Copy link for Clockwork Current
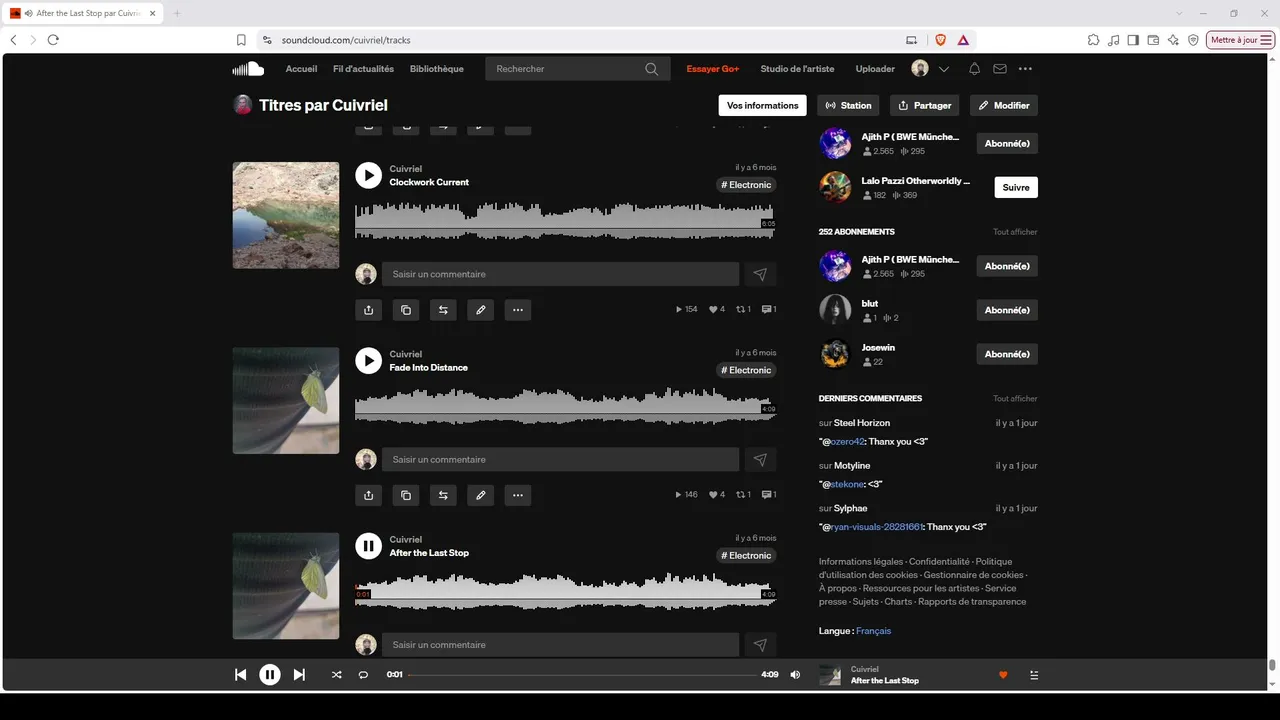 (x=405, y=310)
